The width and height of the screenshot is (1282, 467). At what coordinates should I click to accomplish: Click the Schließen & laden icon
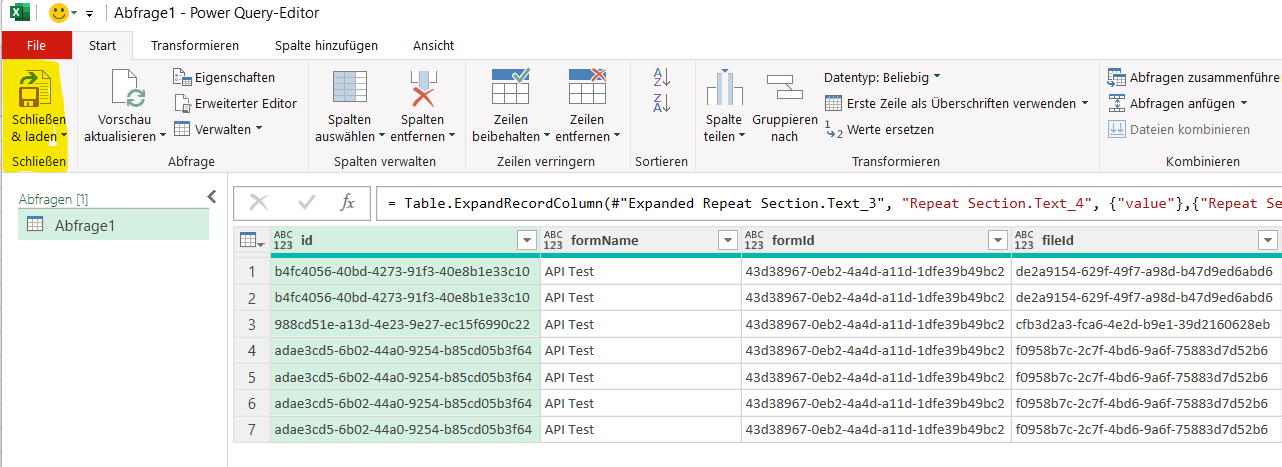click(x=37, y=90)
